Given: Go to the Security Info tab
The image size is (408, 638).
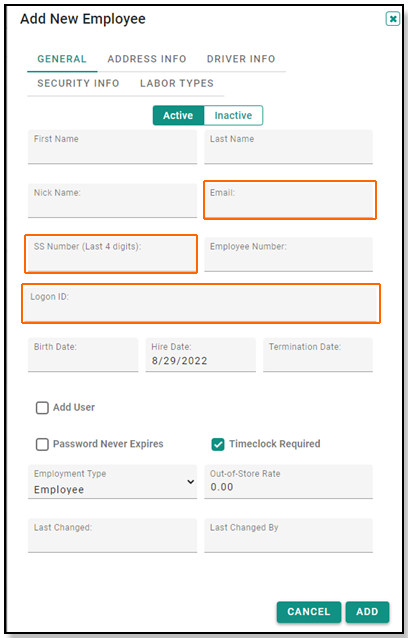Looking at the screenshot, I should click(78, 83).
